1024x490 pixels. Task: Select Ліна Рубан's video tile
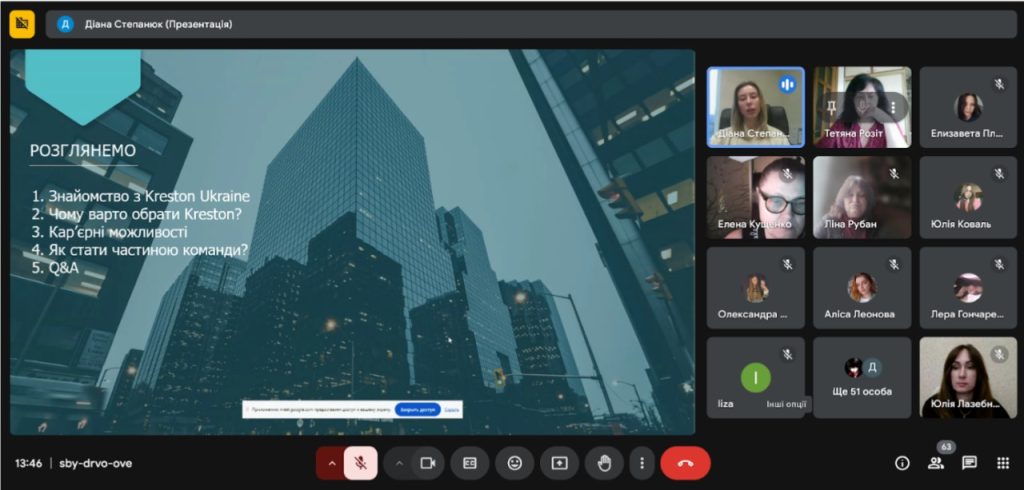coord(862,197)
